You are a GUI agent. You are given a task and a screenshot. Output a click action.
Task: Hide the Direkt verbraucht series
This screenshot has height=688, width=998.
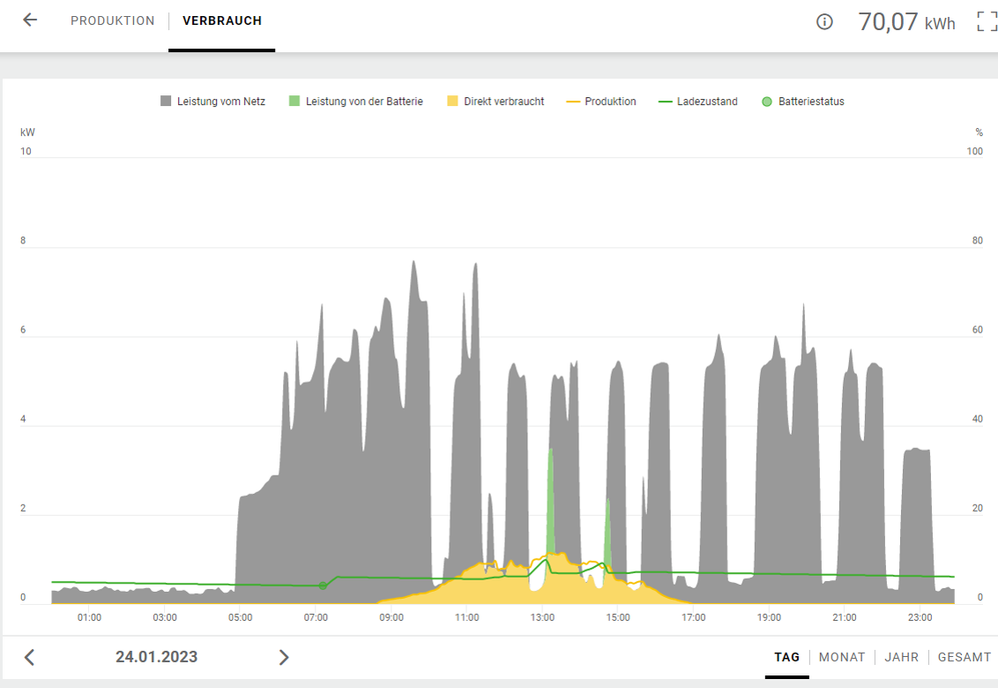(496, 101)
